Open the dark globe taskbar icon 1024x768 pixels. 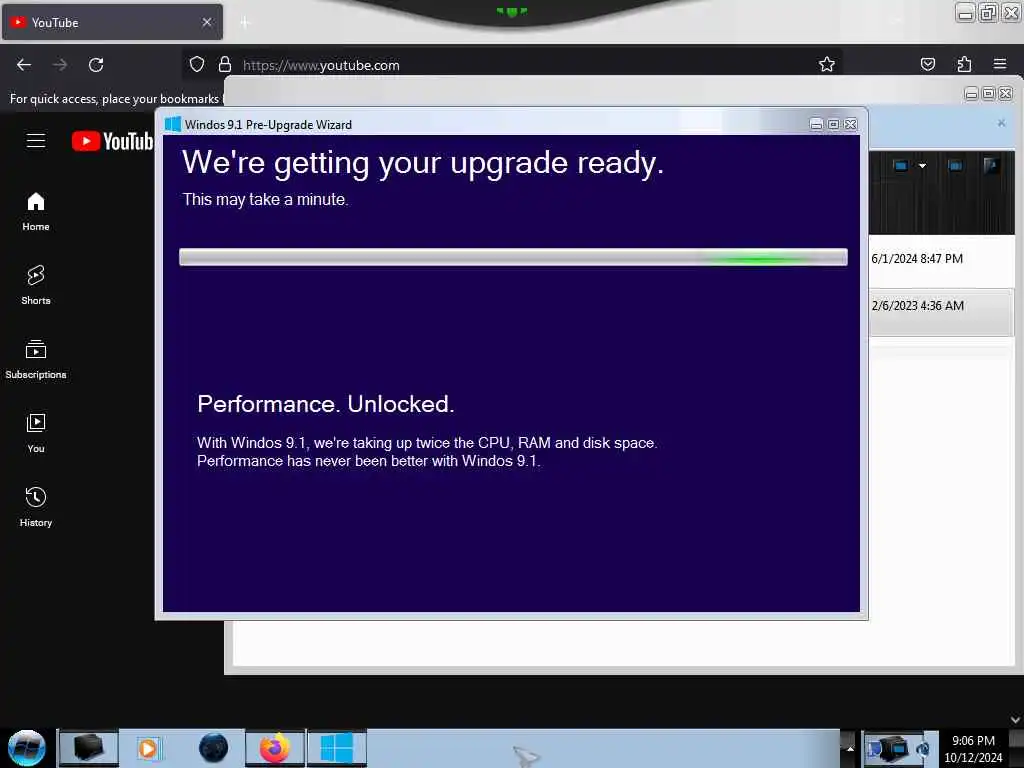214,748
